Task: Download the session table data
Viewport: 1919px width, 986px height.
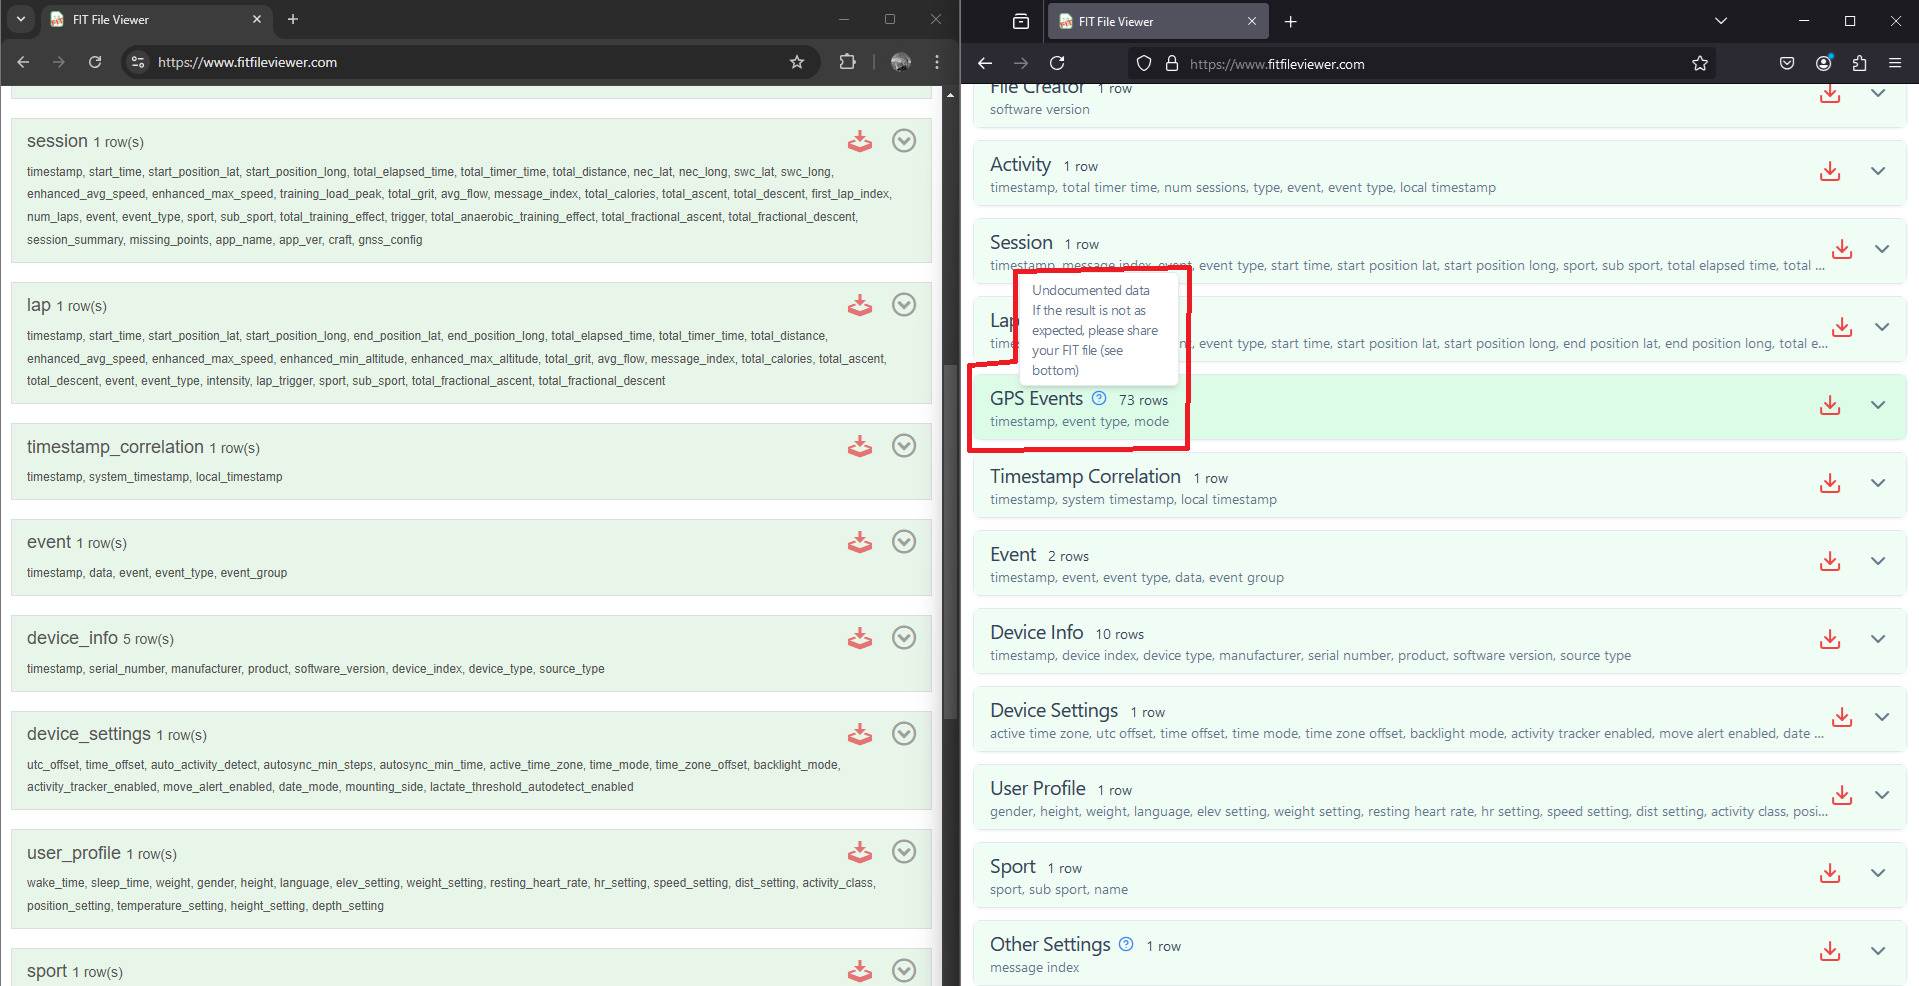Action: [859, 142]
